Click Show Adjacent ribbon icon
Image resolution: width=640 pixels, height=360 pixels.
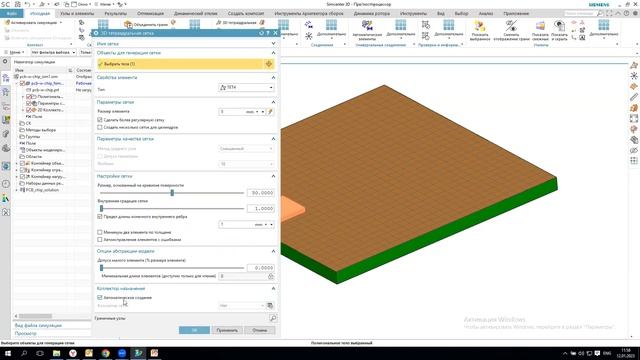pyautogui.click(x=540, y=27)
